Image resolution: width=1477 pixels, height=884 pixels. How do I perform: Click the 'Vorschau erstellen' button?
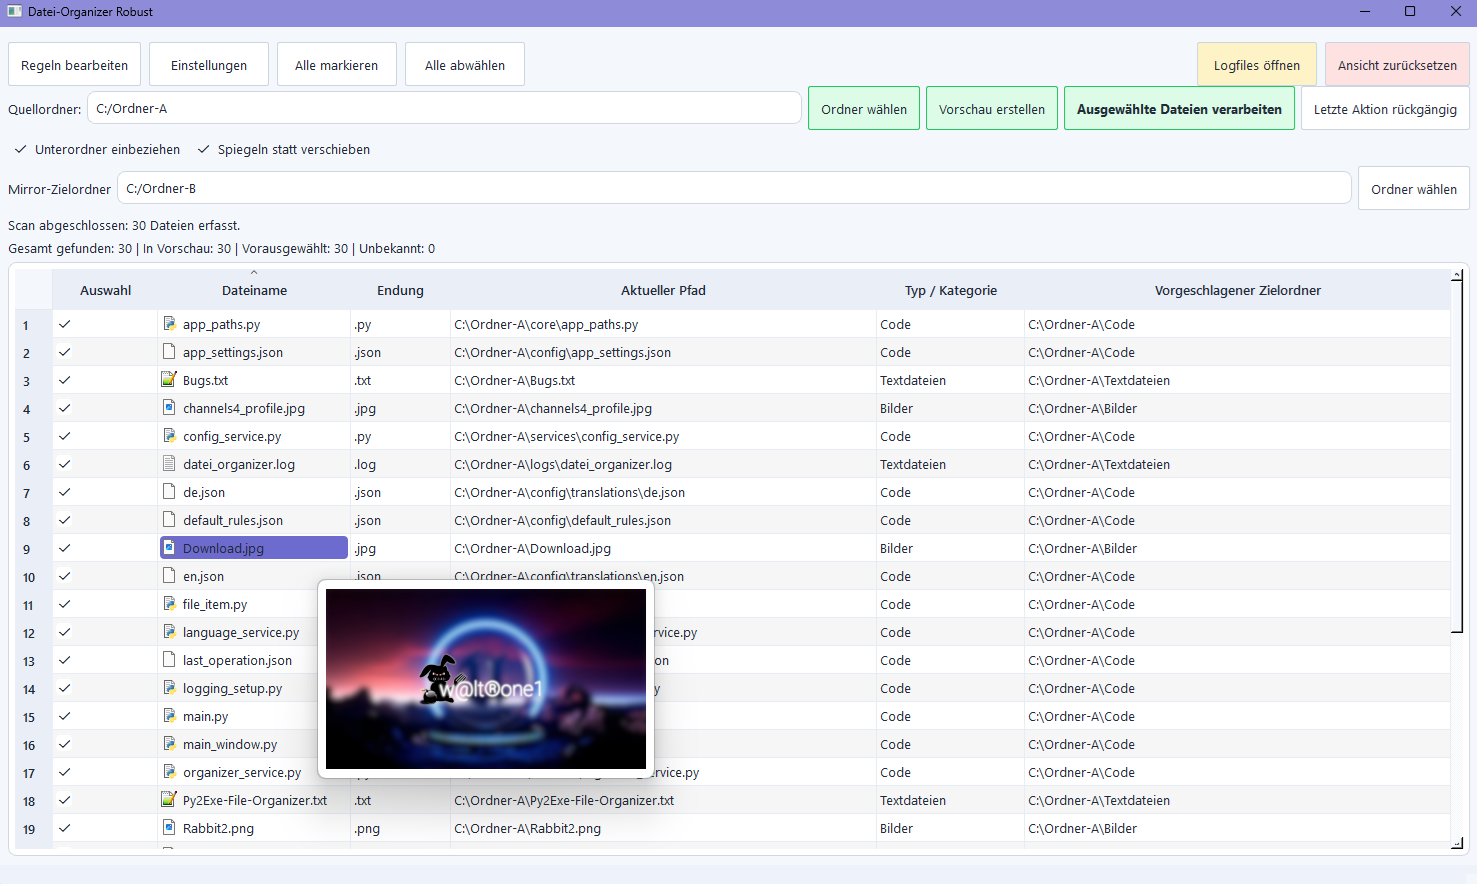(991, 109)
